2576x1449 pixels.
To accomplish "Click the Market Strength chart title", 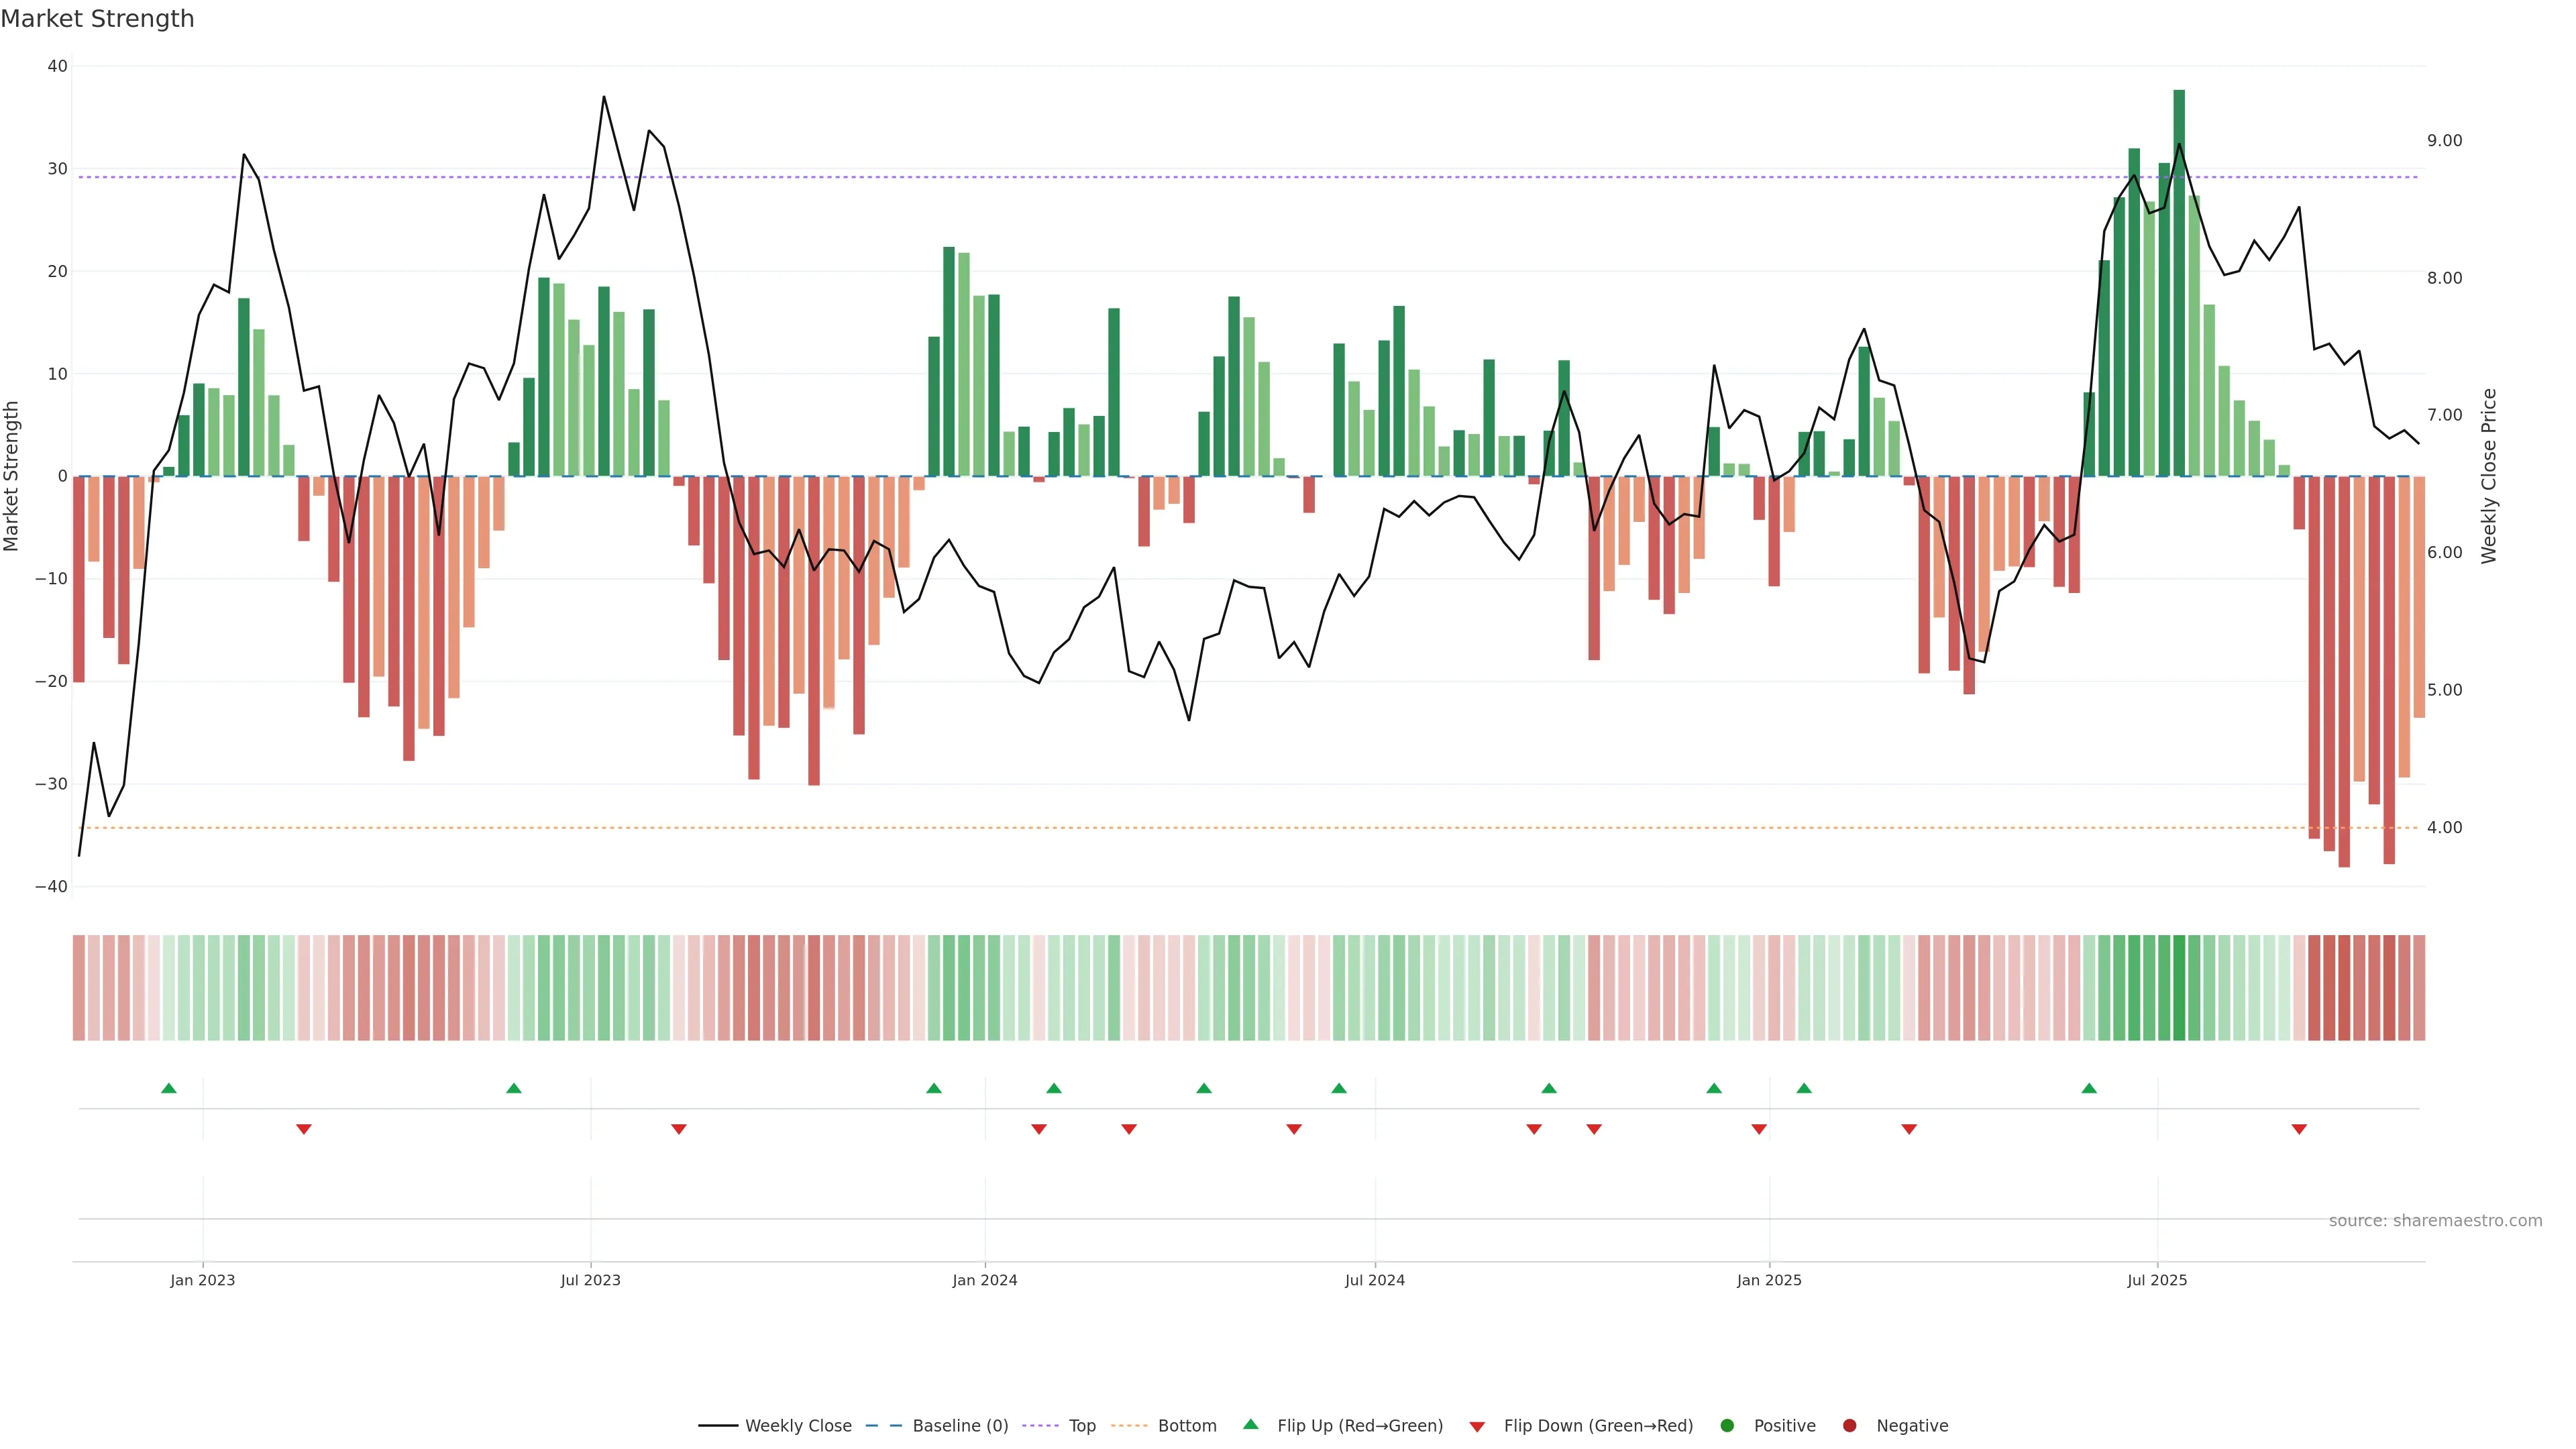I will pyautogui.click(x=97, y=19).
